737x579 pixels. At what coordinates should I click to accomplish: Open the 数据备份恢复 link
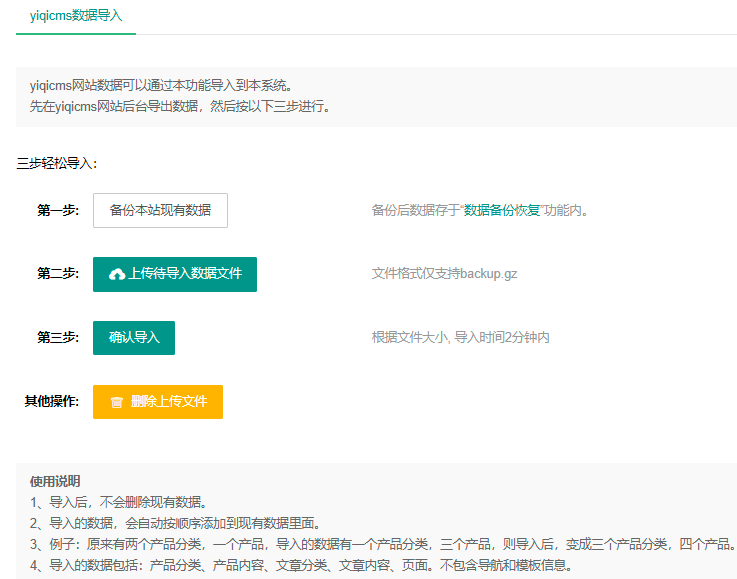[x=502, y=211]
